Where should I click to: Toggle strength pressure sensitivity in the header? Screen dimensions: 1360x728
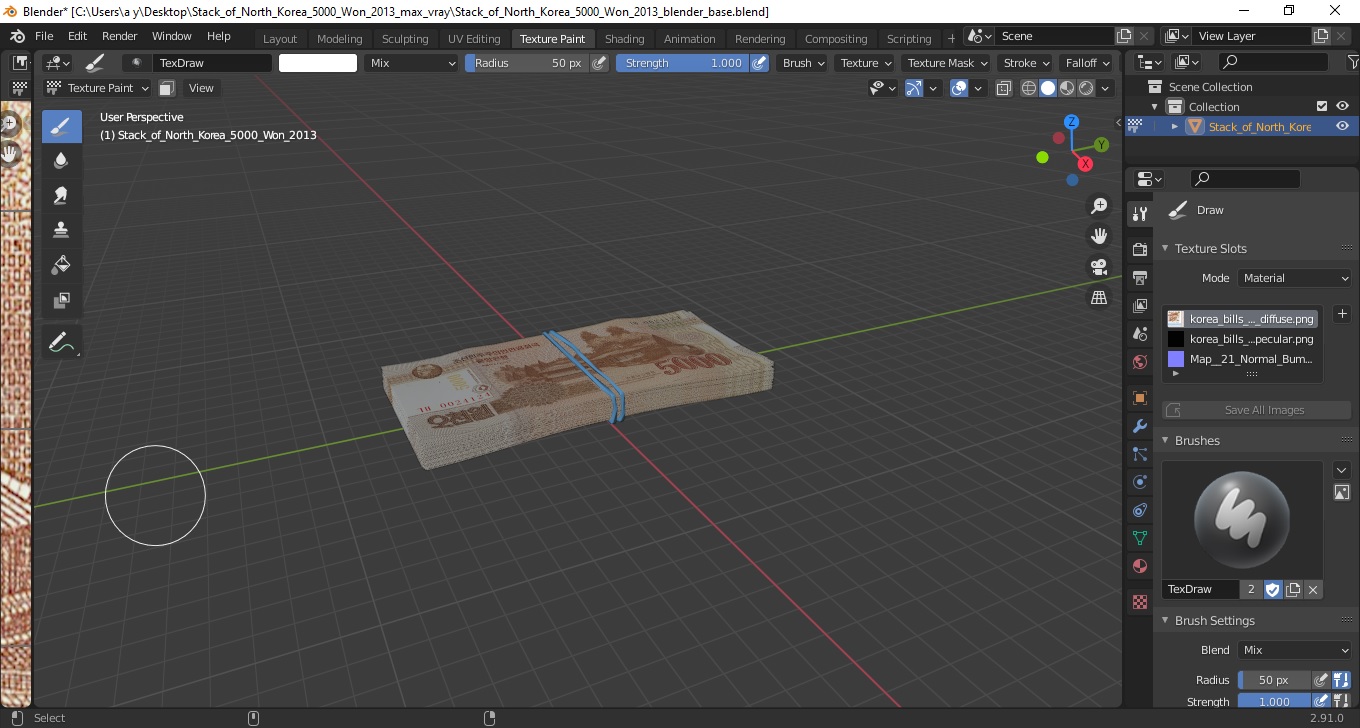tap(759, 63)
